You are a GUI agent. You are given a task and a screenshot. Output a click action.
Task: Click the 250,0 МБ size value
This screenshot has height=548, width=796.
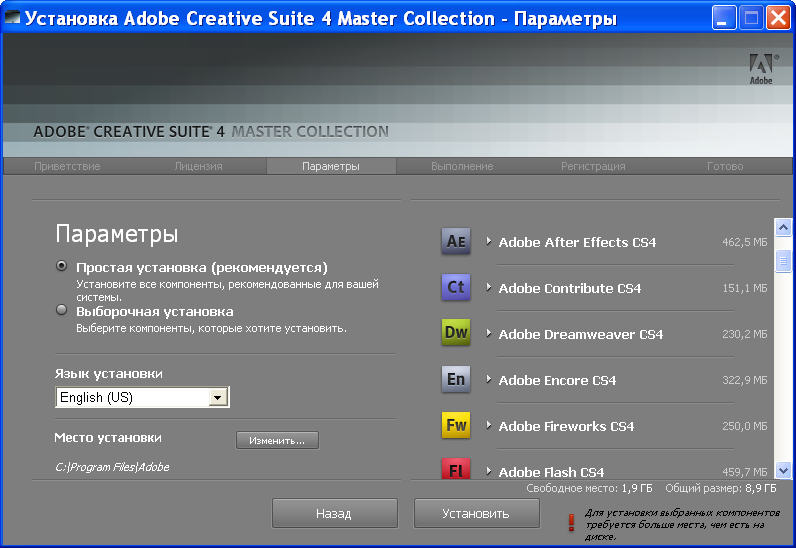pyautogui.click(x=744, y=426)
